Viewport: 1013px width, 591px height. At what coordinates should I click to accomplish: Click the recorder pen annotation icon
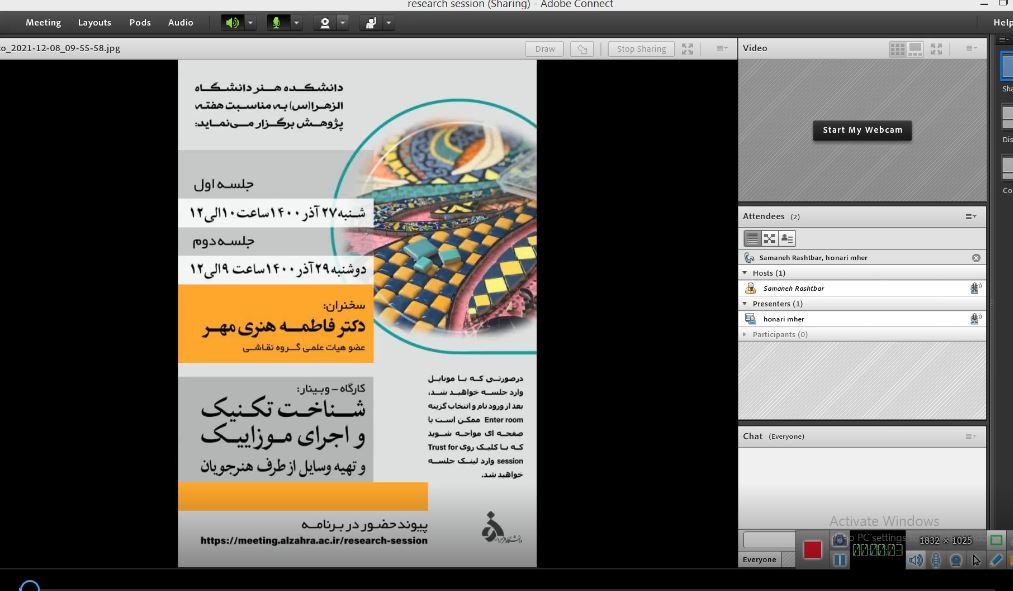(x=996, y=560)
